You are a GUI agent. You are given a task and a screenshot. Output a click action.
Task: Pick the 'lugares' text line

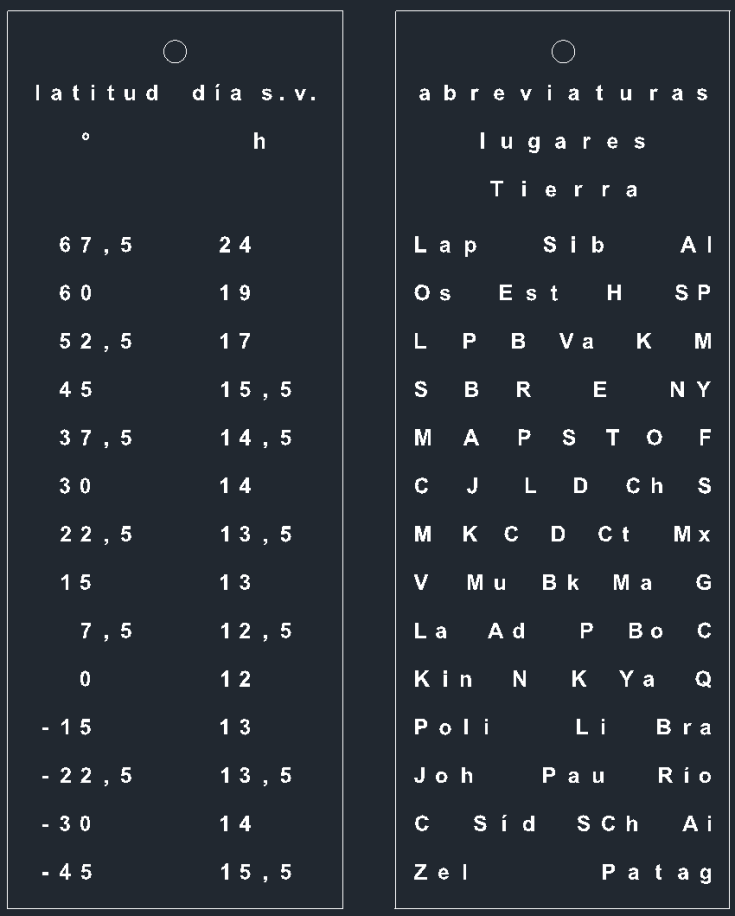click(563, 143)
